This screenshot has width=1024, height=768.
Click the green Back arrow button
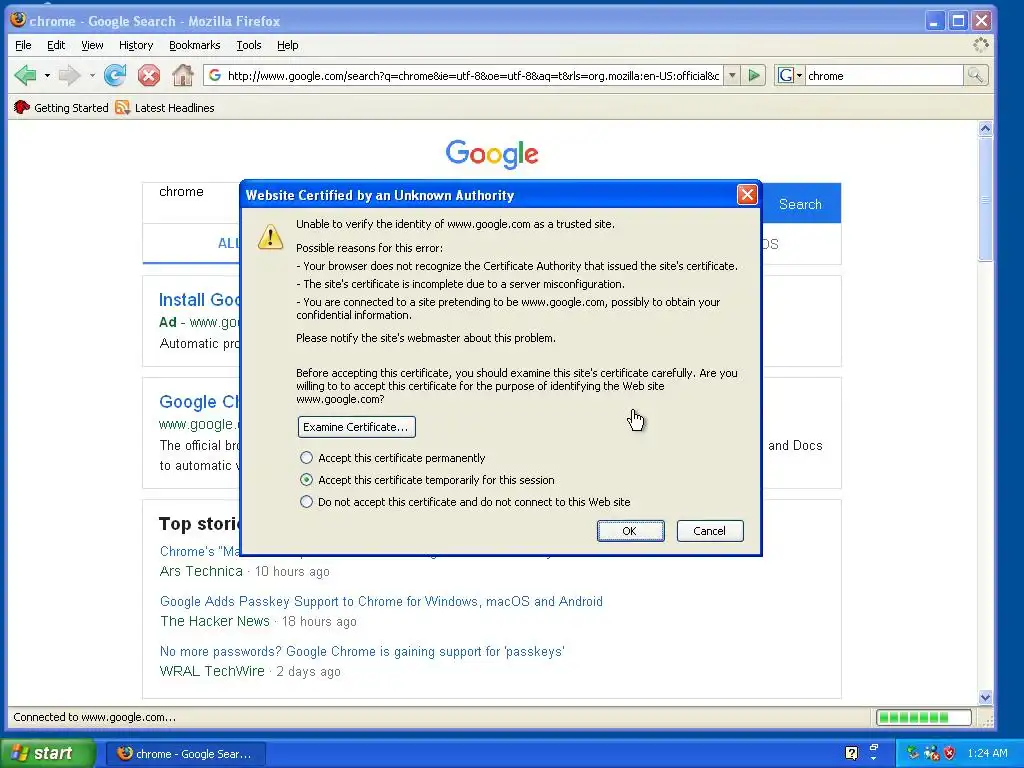point(25,76)
